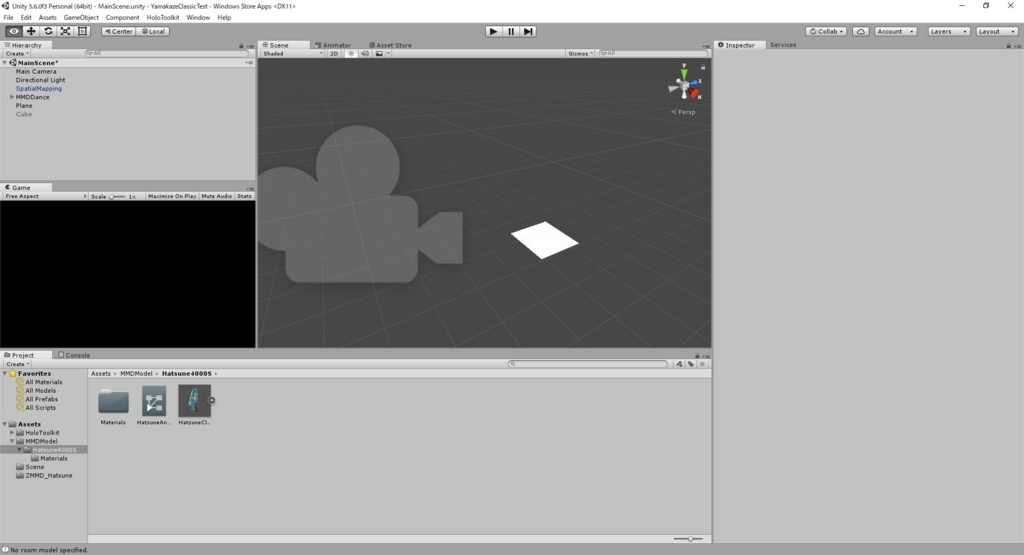This screenshot has width=1024, height=555.
Task: Click the white plane in scene
Action: (544, 240)
